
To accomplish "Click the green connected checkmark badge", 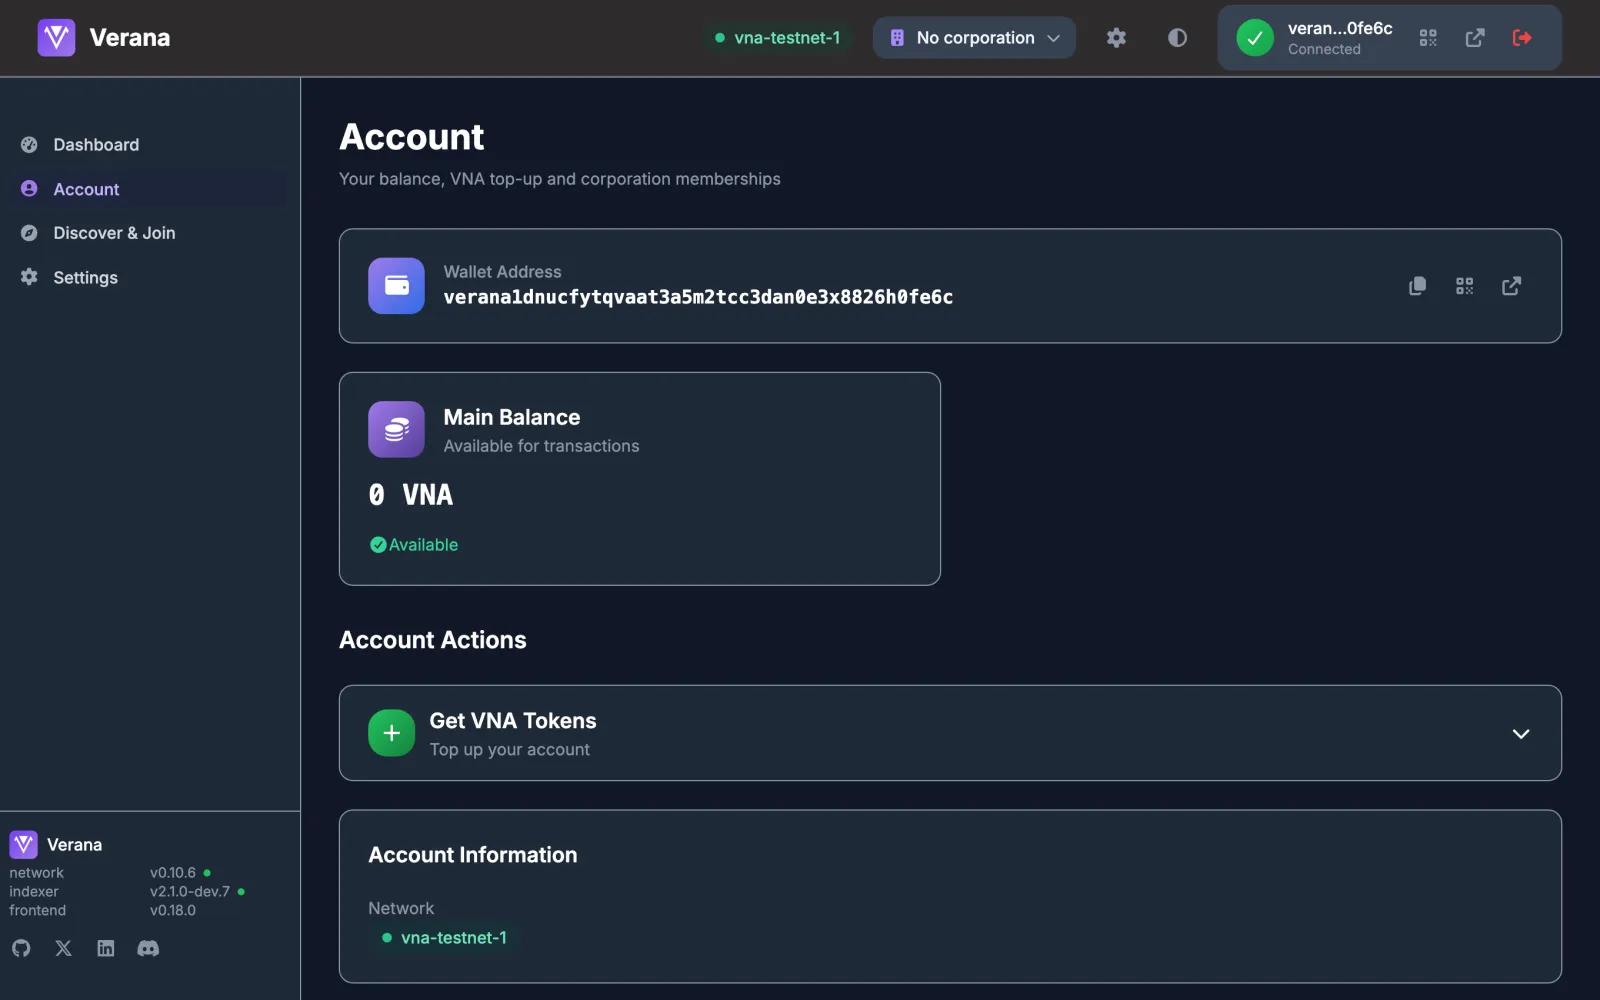I will [1255, 38].
